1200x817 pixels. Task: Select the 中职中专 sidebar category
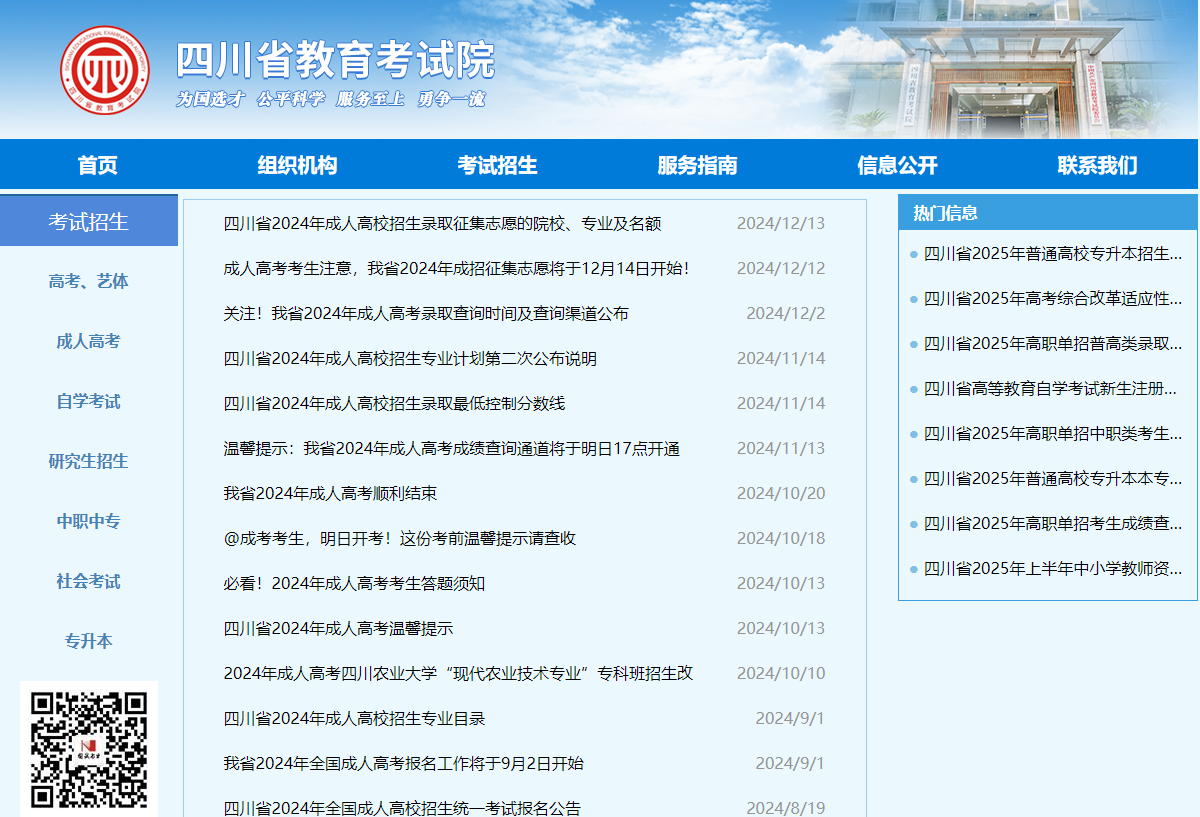tap(89, 521)
